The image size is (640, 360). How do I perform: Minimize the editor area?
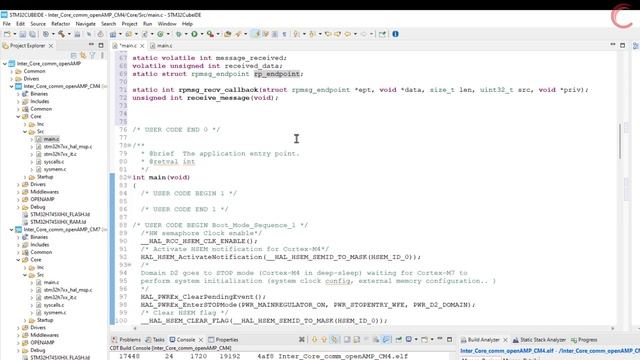tap(613, 44)
